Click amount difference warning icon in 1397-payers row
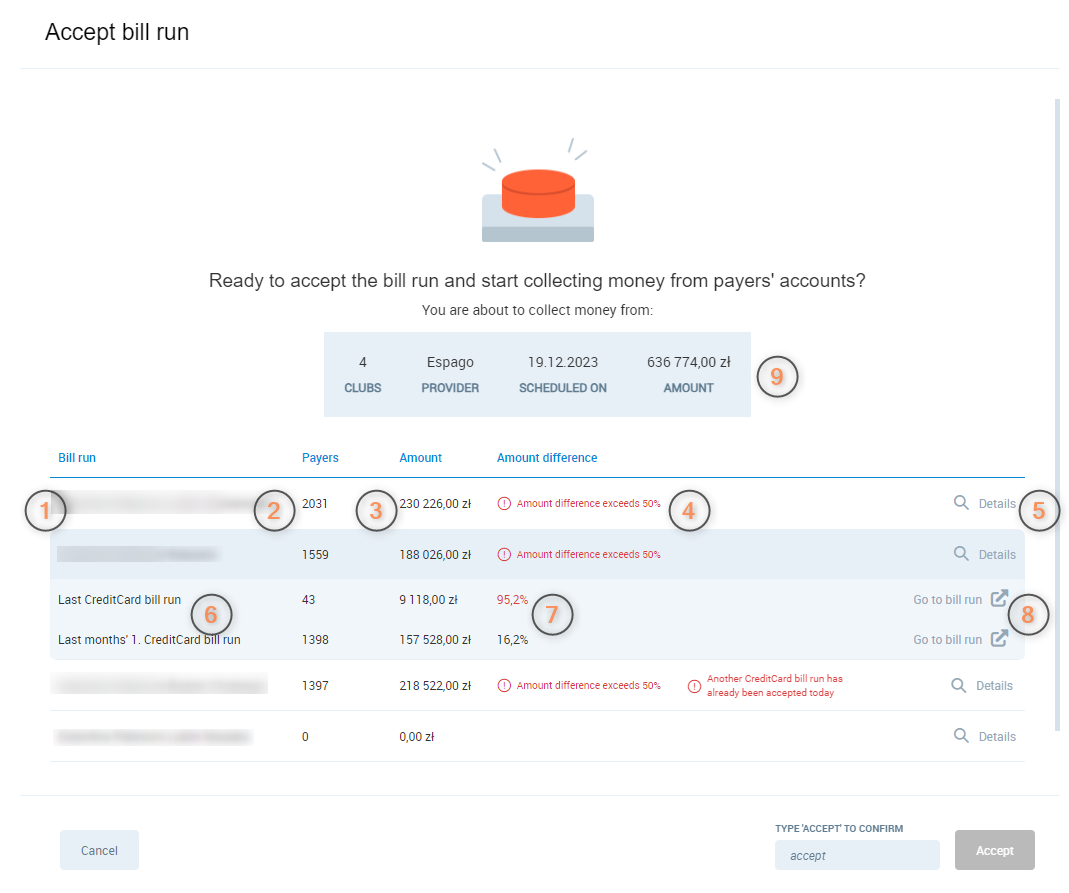This screenshot has height=893, width=1069. pyautogui.click(x=504, y=686)
